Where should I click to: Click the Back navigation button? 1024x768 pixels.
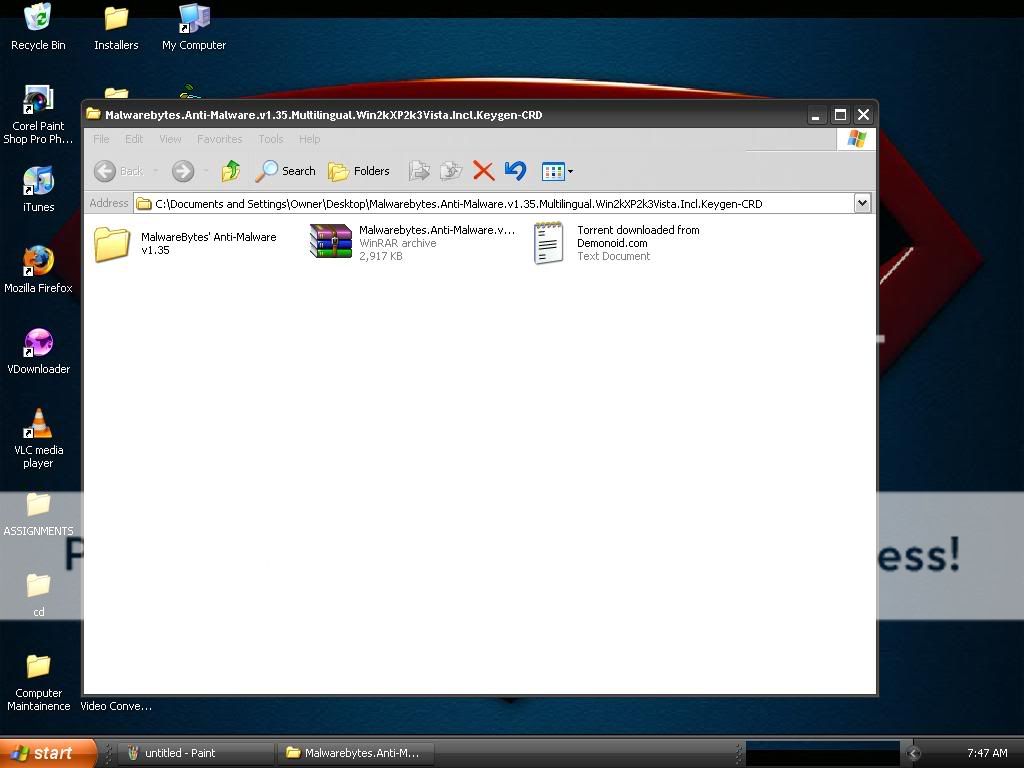[119, 171]
